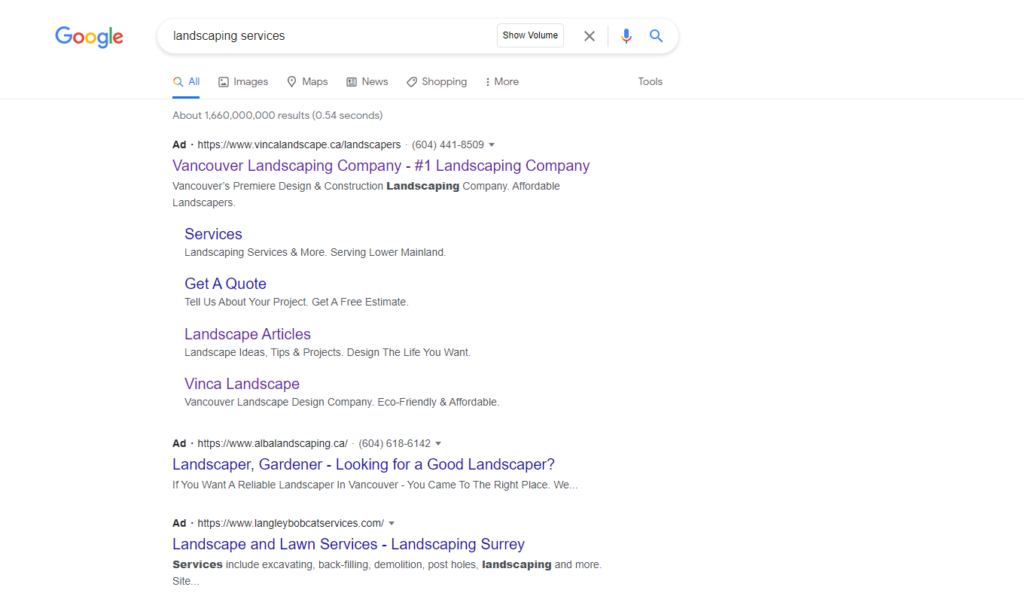The width and height of the screenshot is (1024, 599).
Task: Expand the More search options menu
Action: (x=502, y=82)
